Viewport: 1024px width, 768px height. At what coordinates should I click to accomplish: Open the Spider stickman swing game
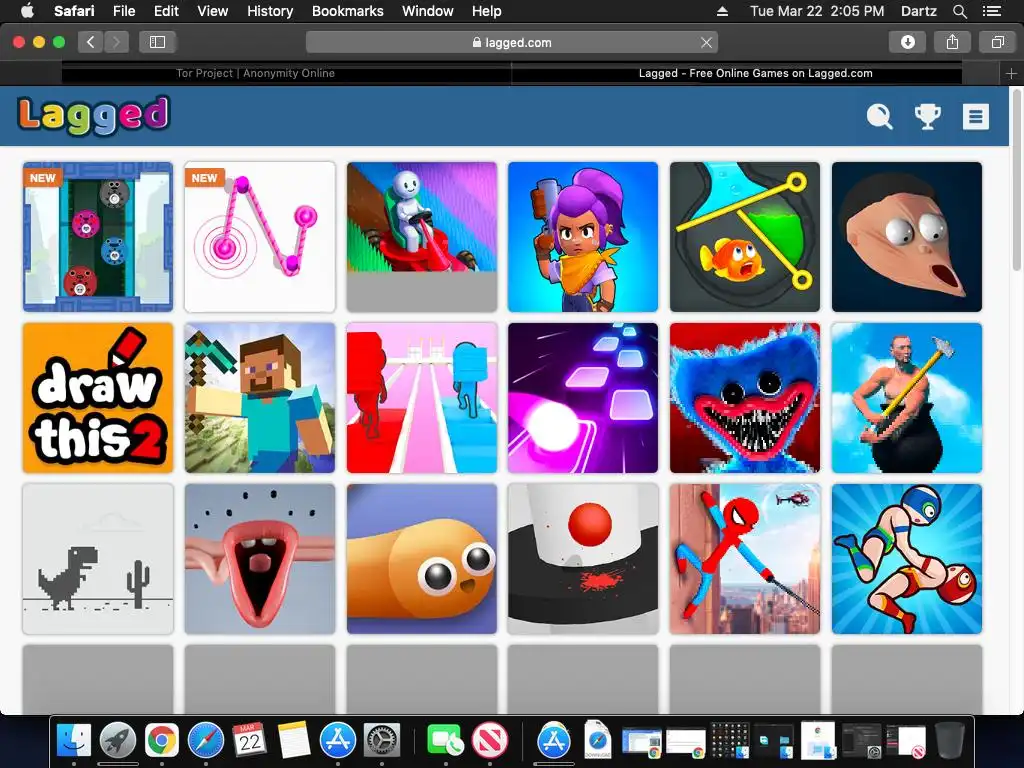point(744,559)
